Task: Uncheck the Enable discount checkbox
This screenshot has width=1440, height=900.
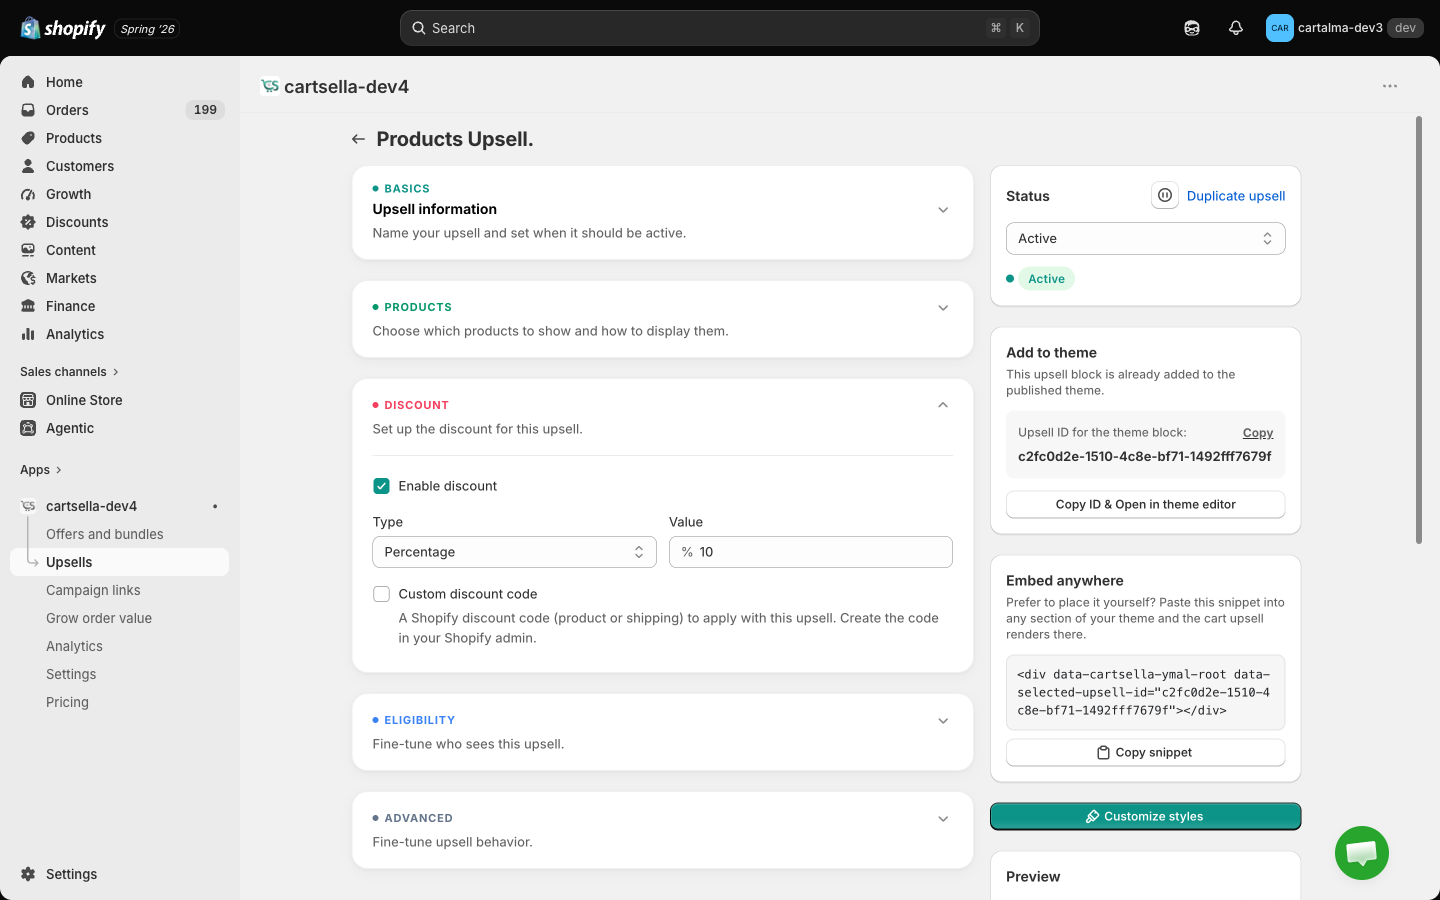Action: (381, 486)
